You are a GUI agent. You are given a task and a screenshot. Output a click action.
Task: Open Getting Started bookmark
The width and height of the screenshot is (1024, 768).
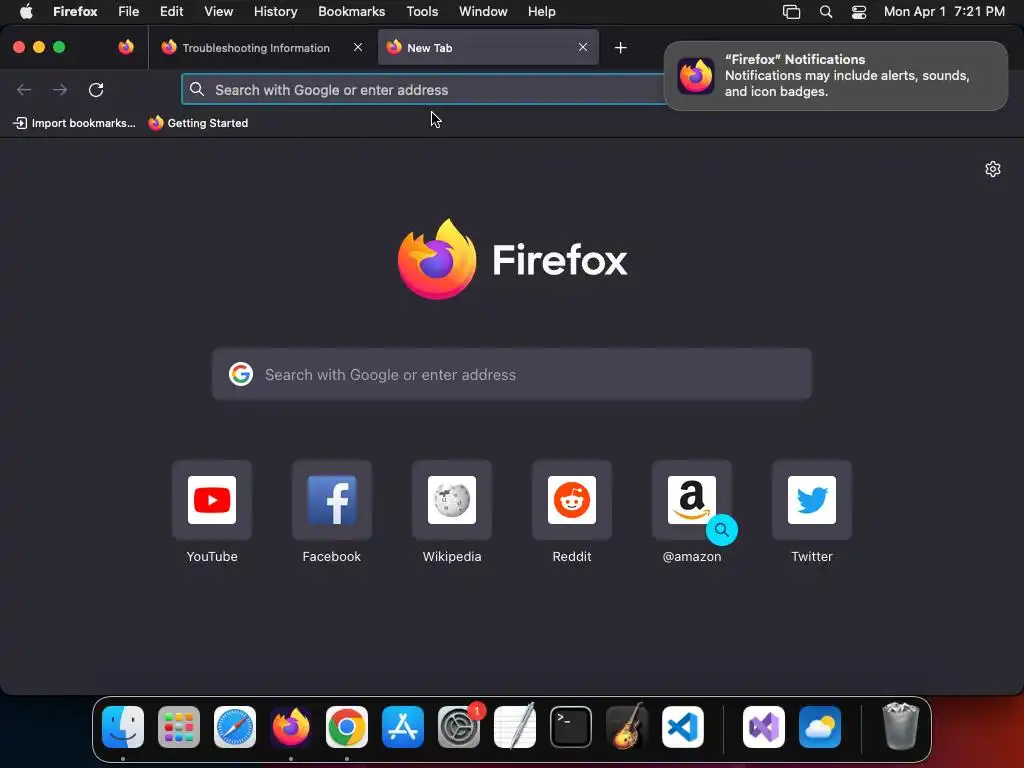point(198,123)
